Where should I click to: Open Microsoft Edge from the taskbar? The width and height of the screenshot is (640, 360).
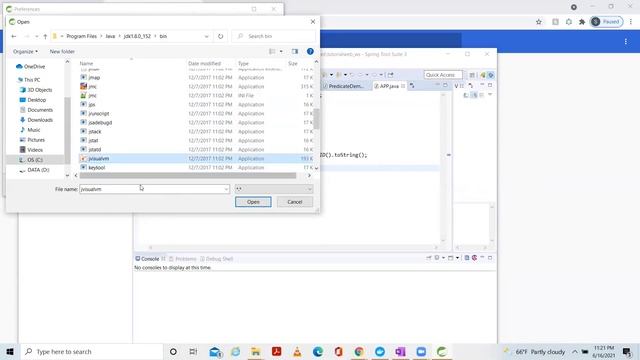(x=318, y=351)
